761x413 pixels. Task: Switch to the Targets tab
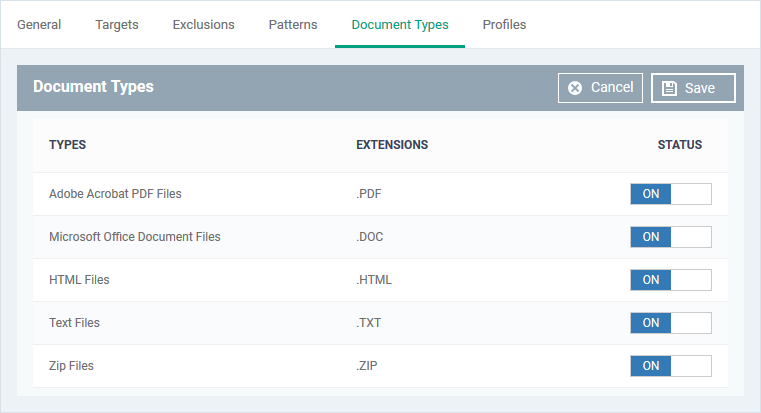[x=116, y=25]
